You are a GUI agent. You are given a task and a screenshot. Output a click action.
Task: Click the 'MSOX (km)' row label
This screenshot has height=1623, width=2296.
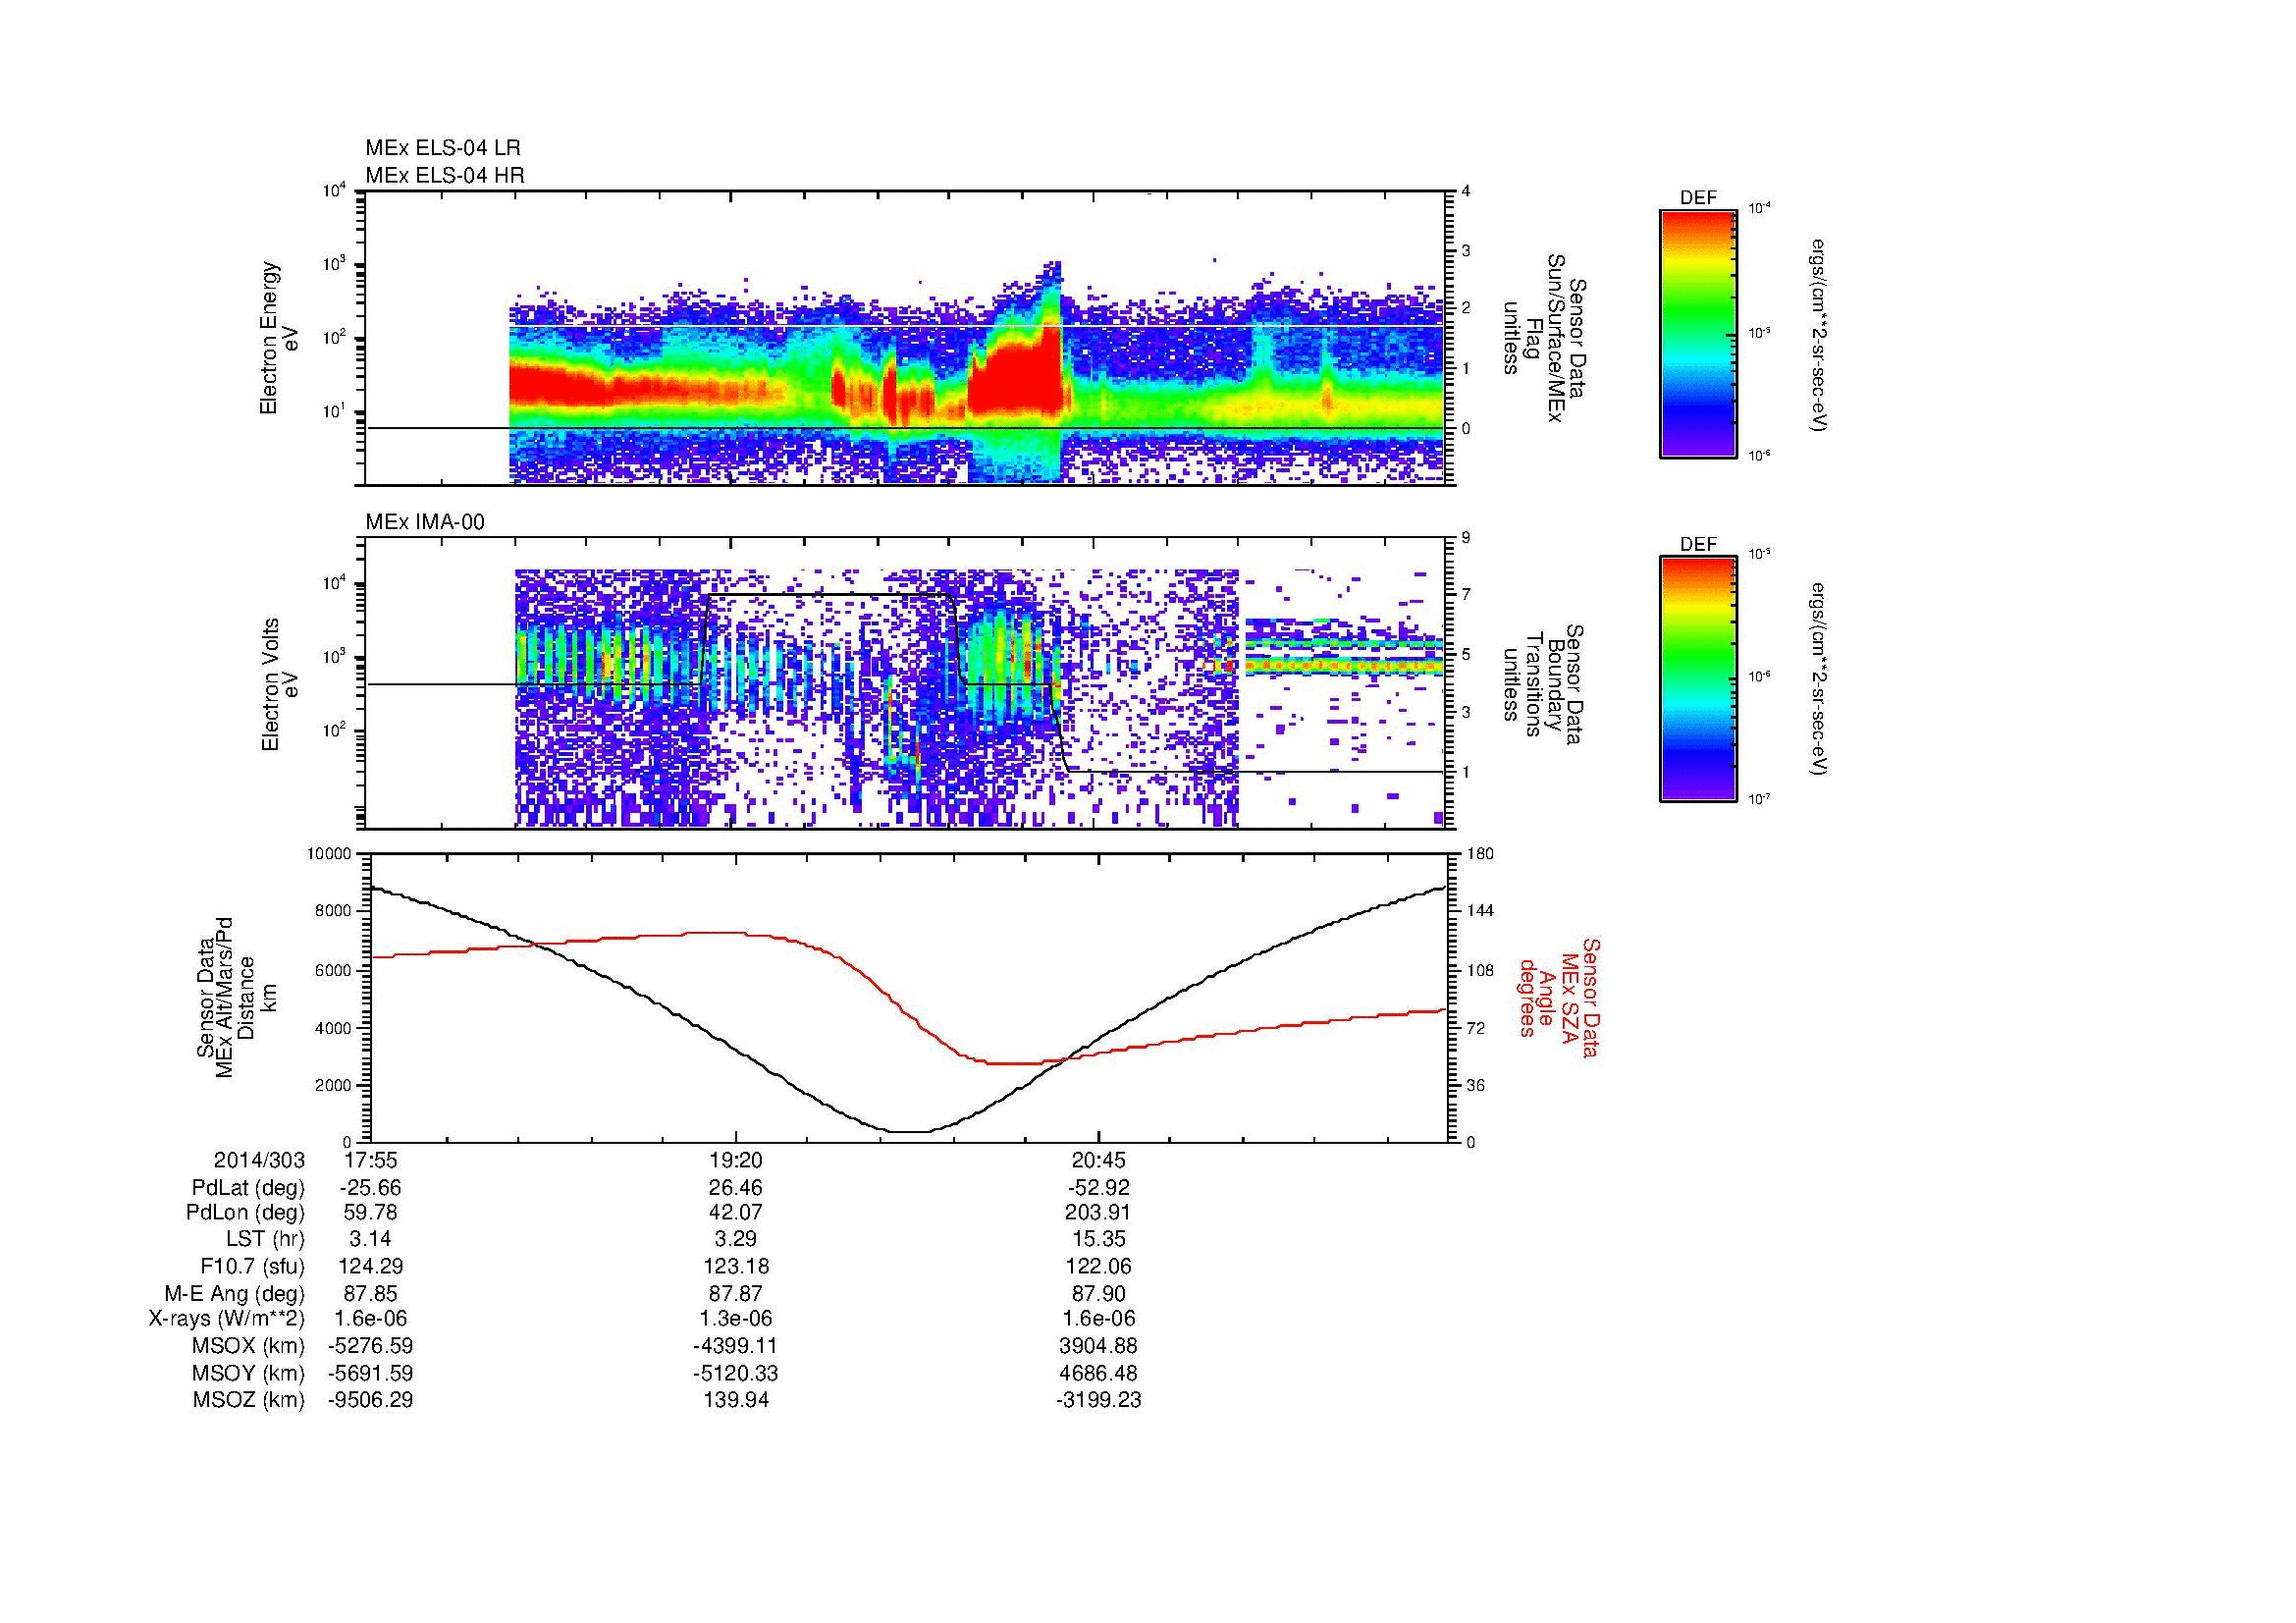[x=248, y=1346]
